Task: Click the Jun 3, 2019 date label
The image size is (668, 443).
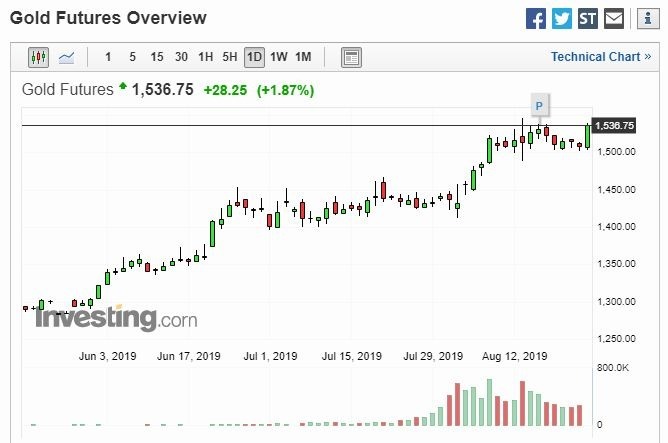Action: click(107, 356)
